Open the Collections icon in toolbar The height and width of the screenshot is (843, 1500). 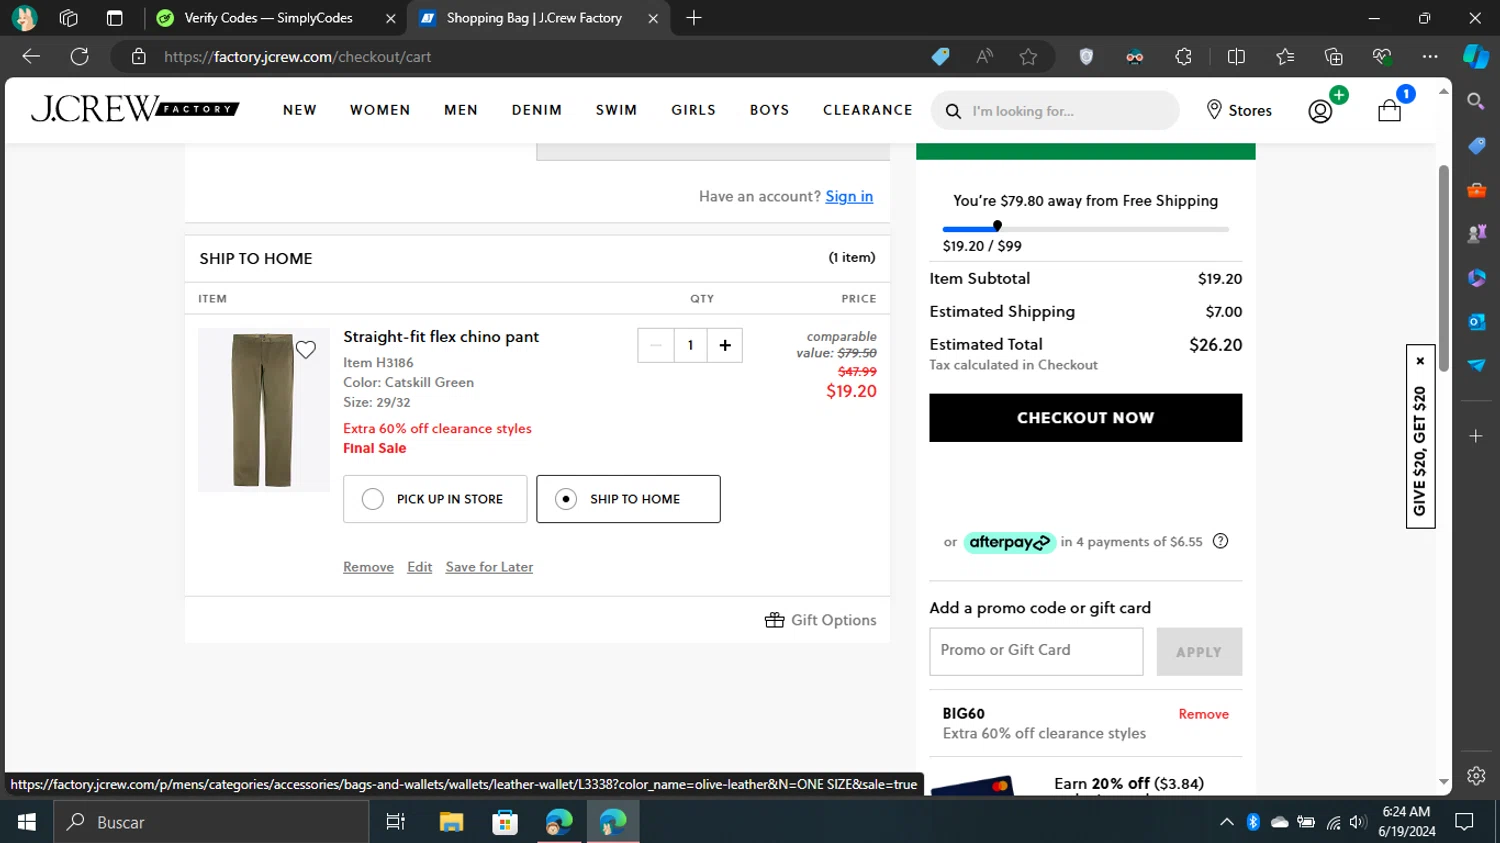click(x=1333, y=57)
